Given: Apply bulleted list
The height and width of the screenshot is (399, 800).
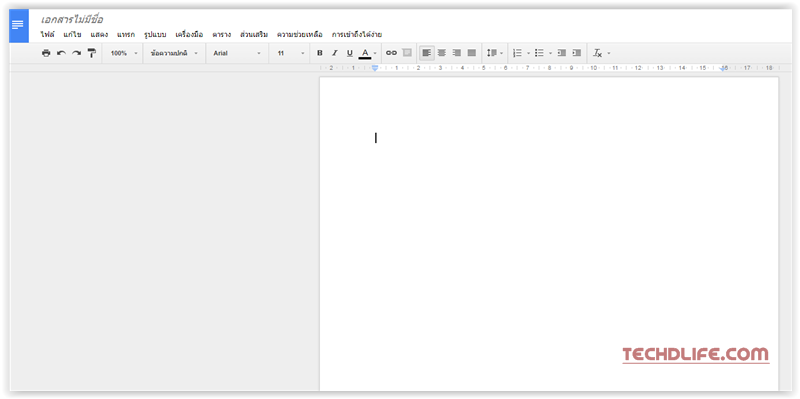Looking at the screenshot, I should [x=539, y=53].
